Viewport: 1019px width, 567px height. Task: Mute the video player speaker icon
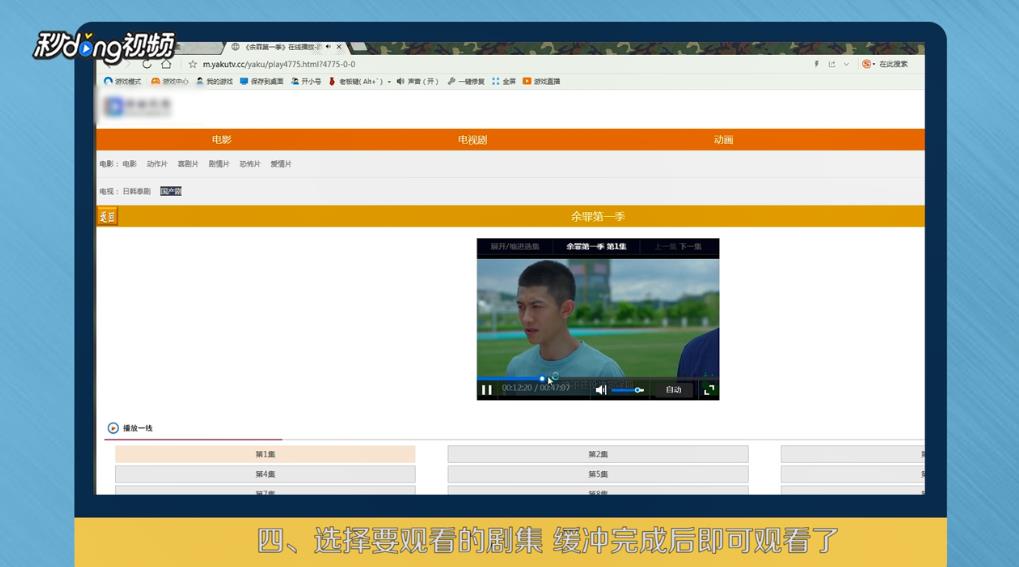(600, 389)
